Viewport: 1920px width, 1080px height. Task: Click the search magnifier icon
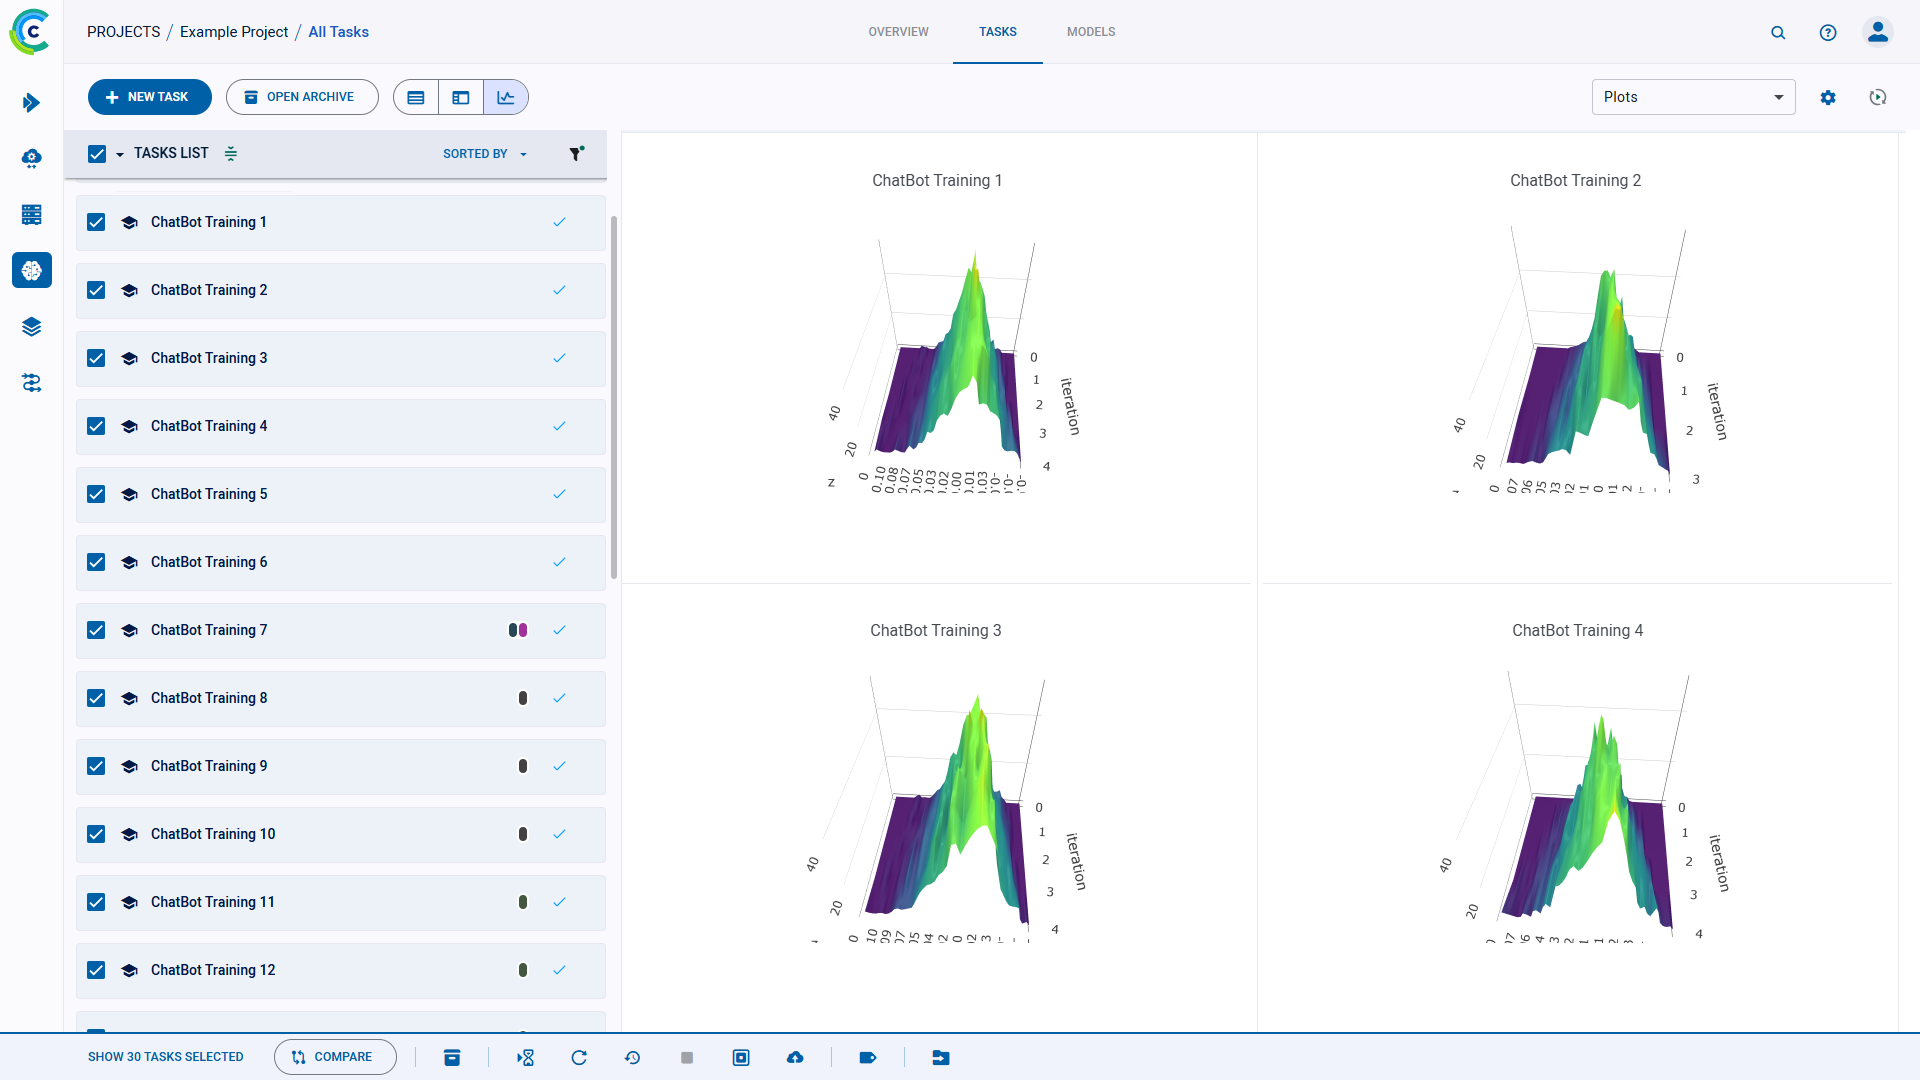tap(1778, 32)
